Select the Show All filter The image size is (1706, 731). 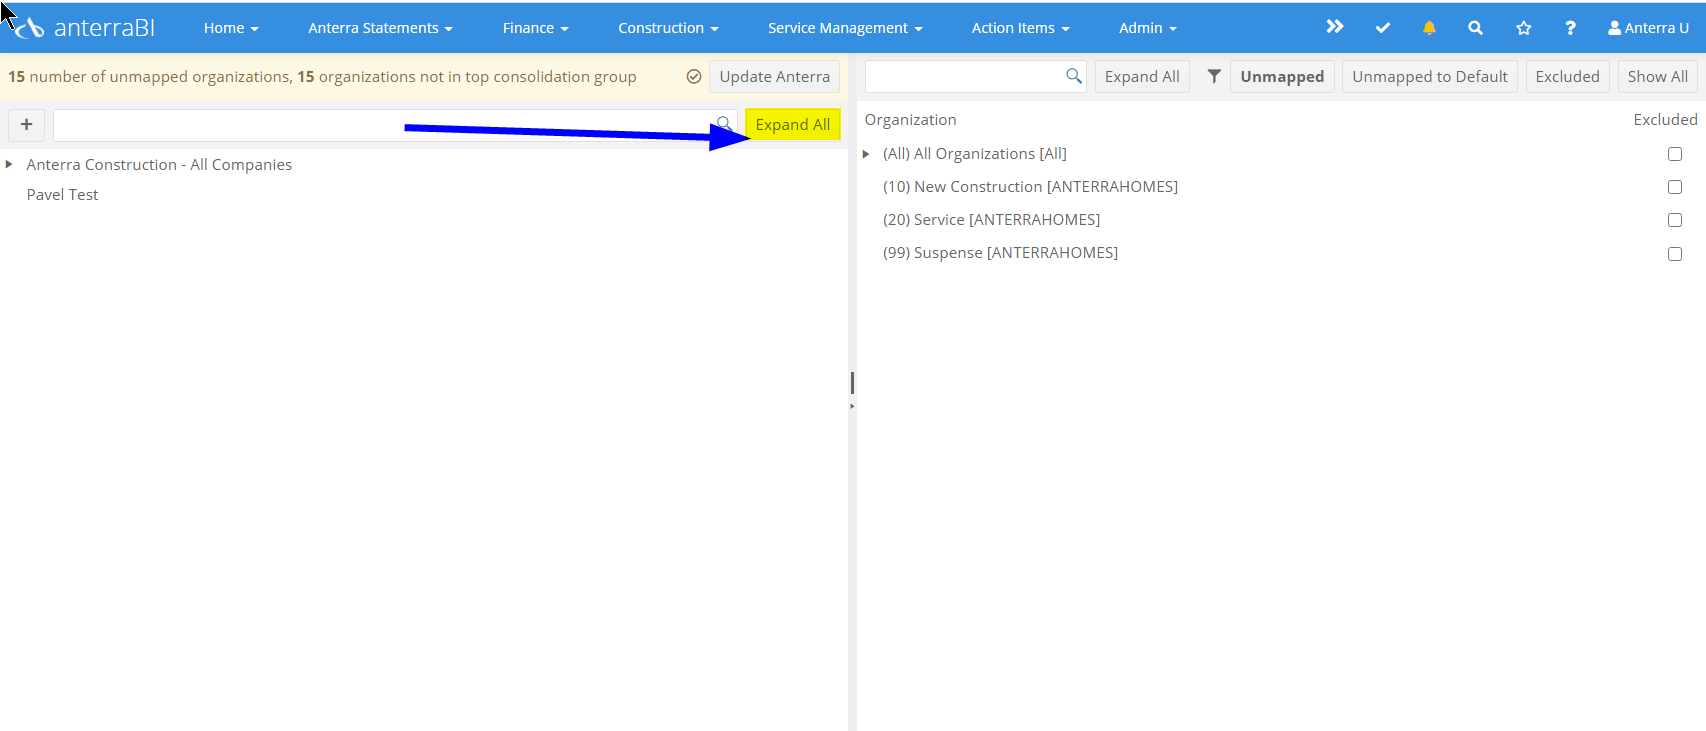tap(1658, 77)
